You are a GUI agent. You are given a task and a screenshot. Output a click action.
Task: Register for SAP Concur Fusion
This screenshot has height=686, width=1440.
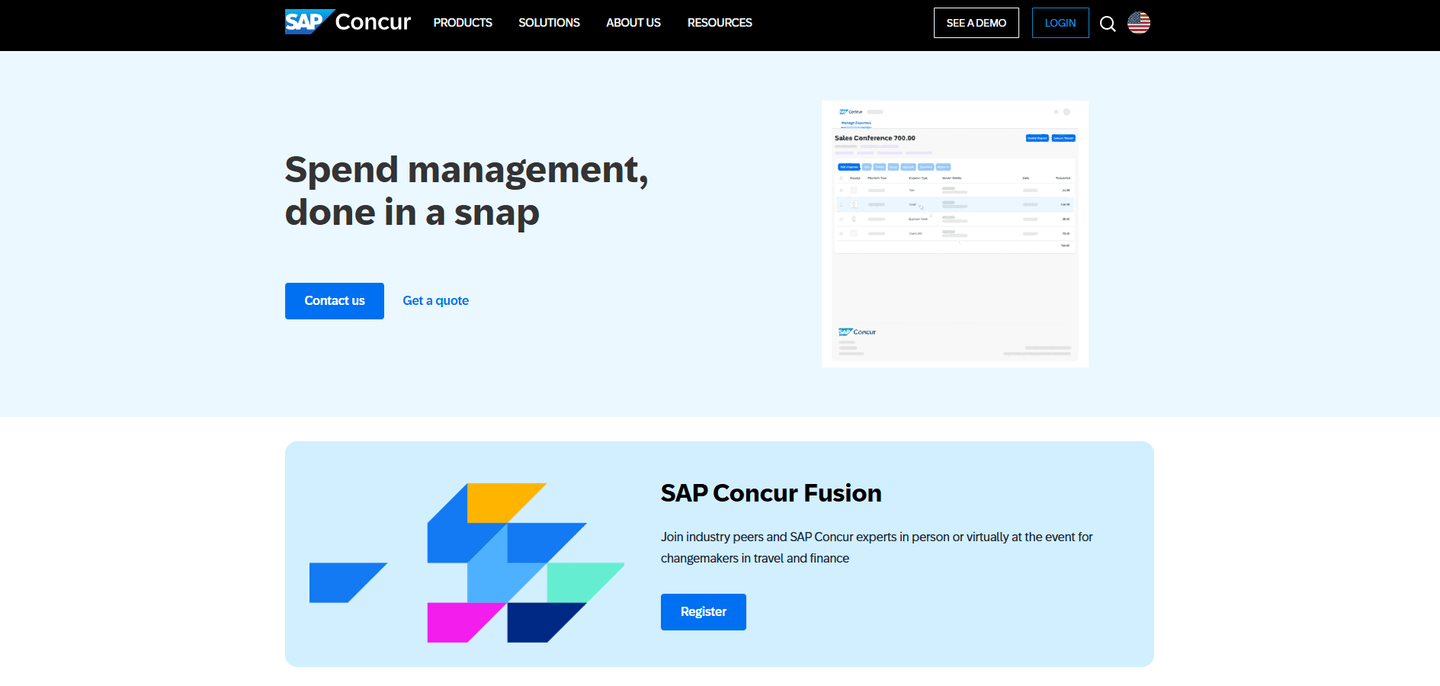click(x=703, y=611)
